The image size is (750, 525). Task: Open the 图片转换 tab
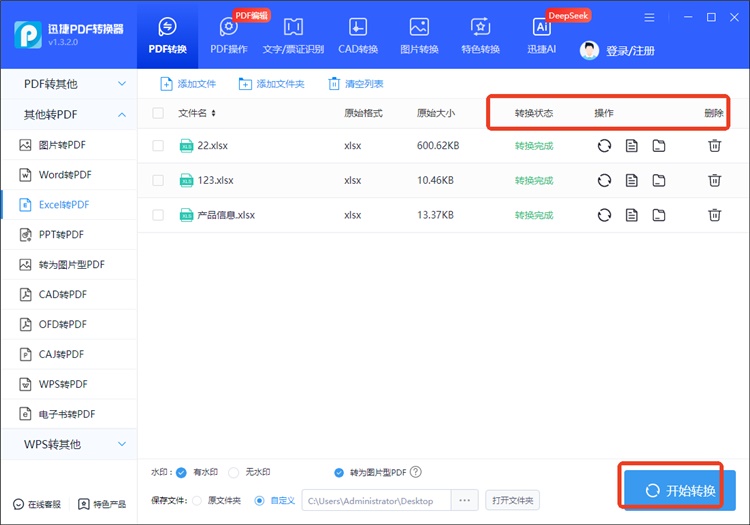419,36
